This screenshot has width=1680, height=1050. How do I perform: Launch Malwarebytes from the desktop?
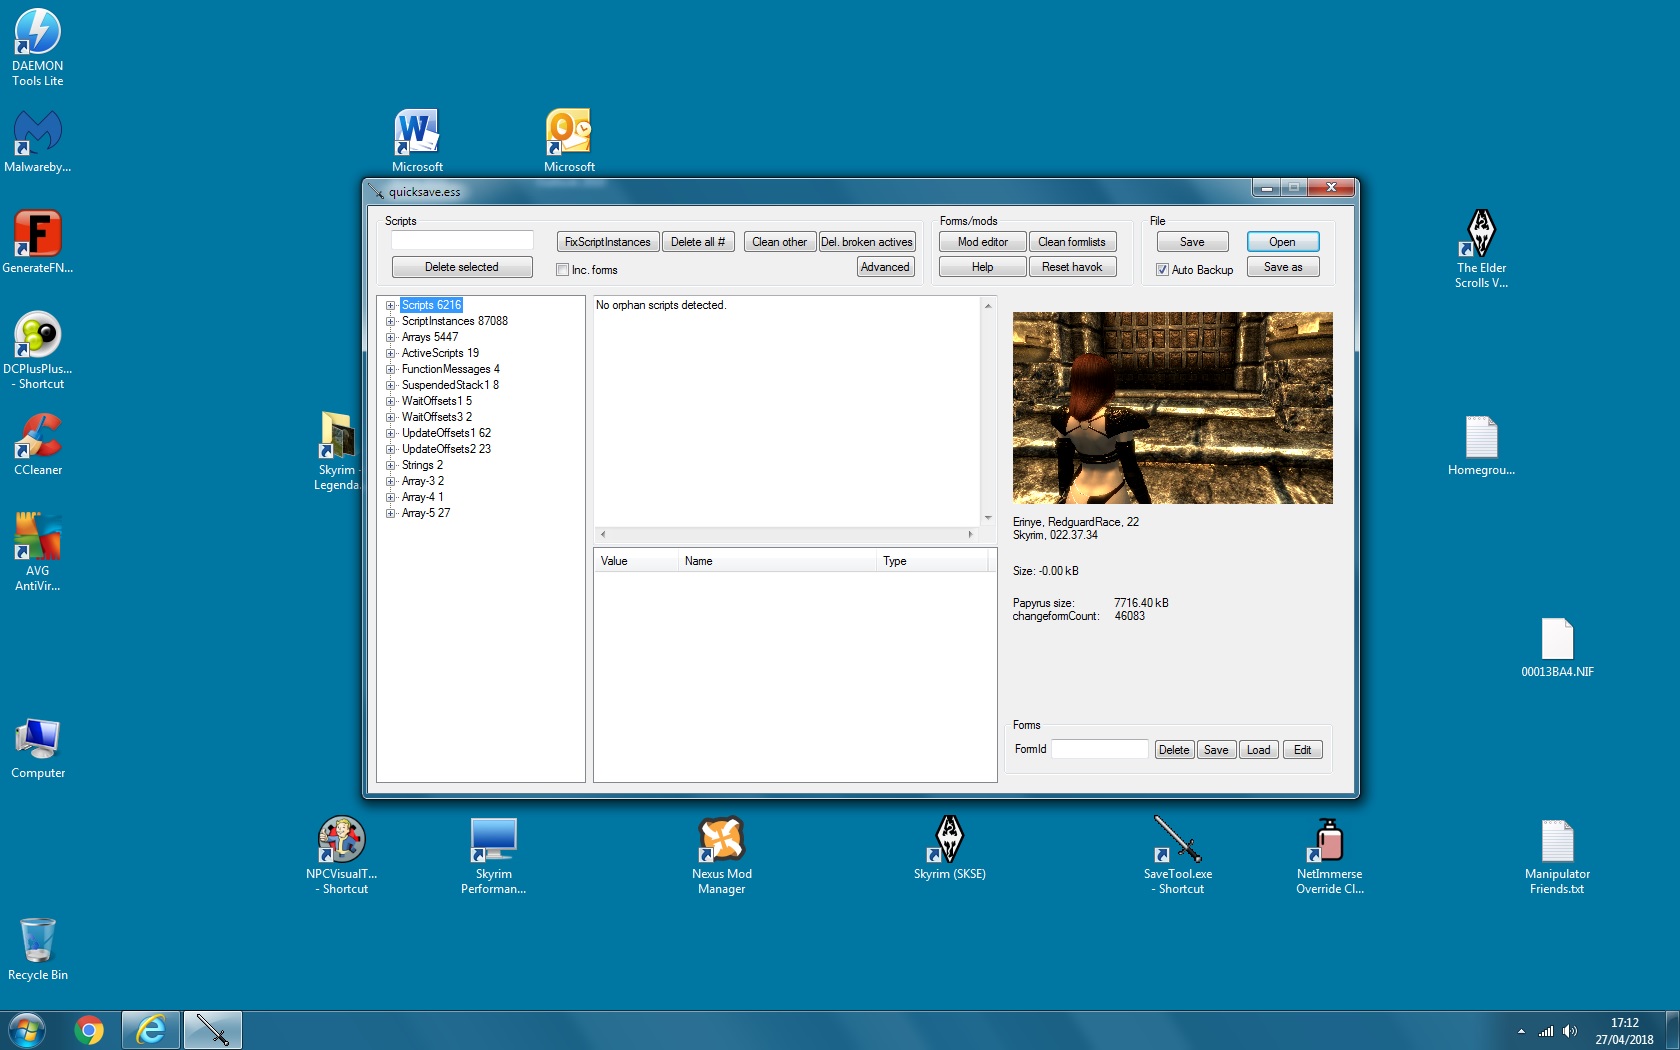pyautogui.click(x=38, y=131)
